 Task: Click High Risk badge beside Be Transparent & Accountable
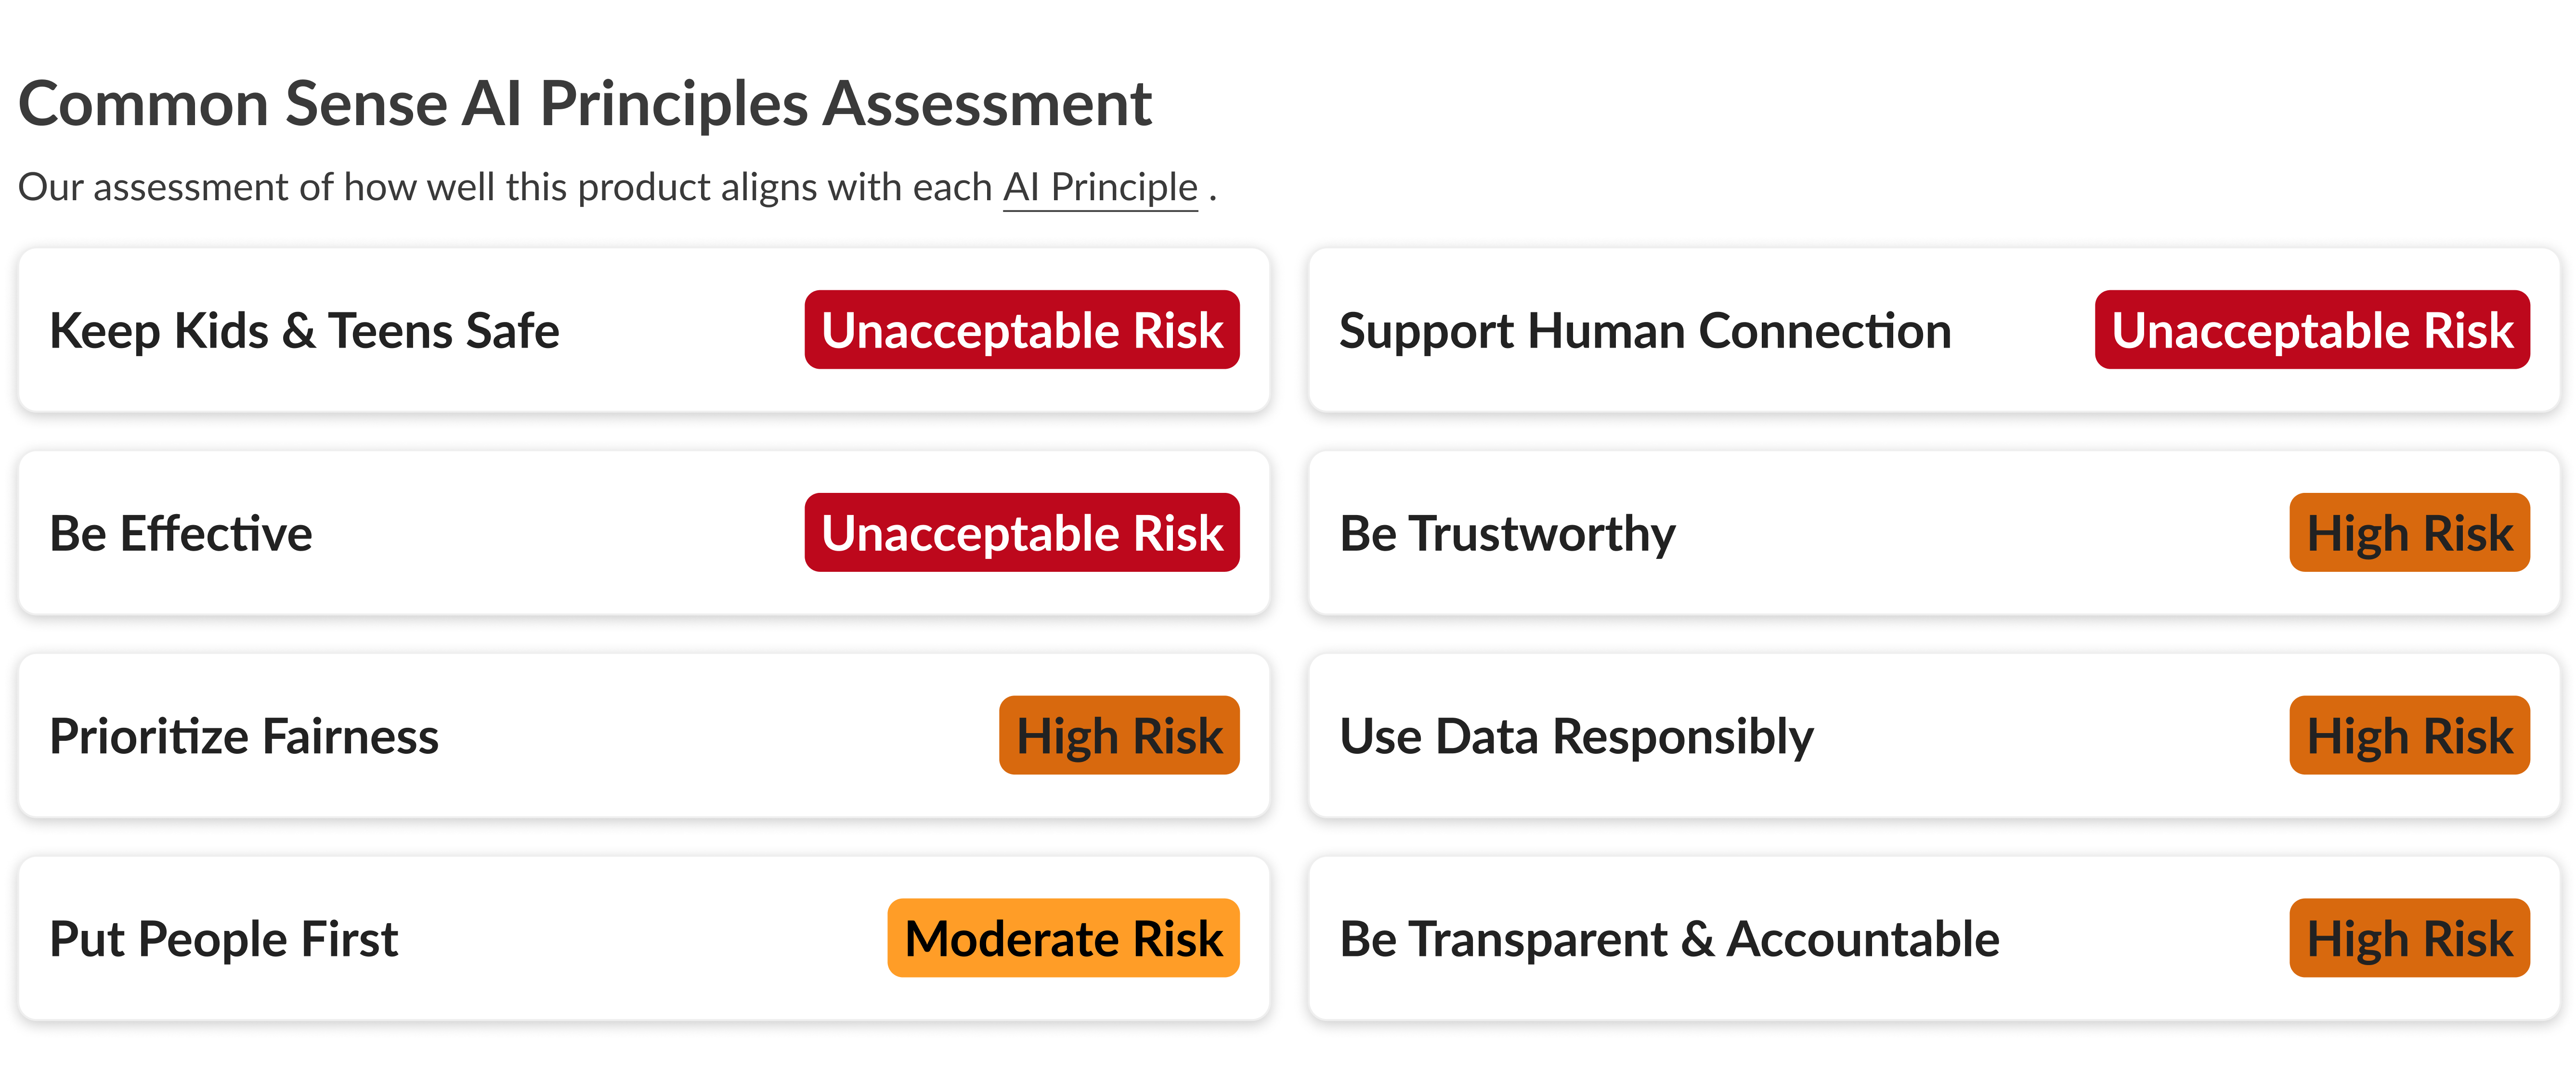[2410, 939]
